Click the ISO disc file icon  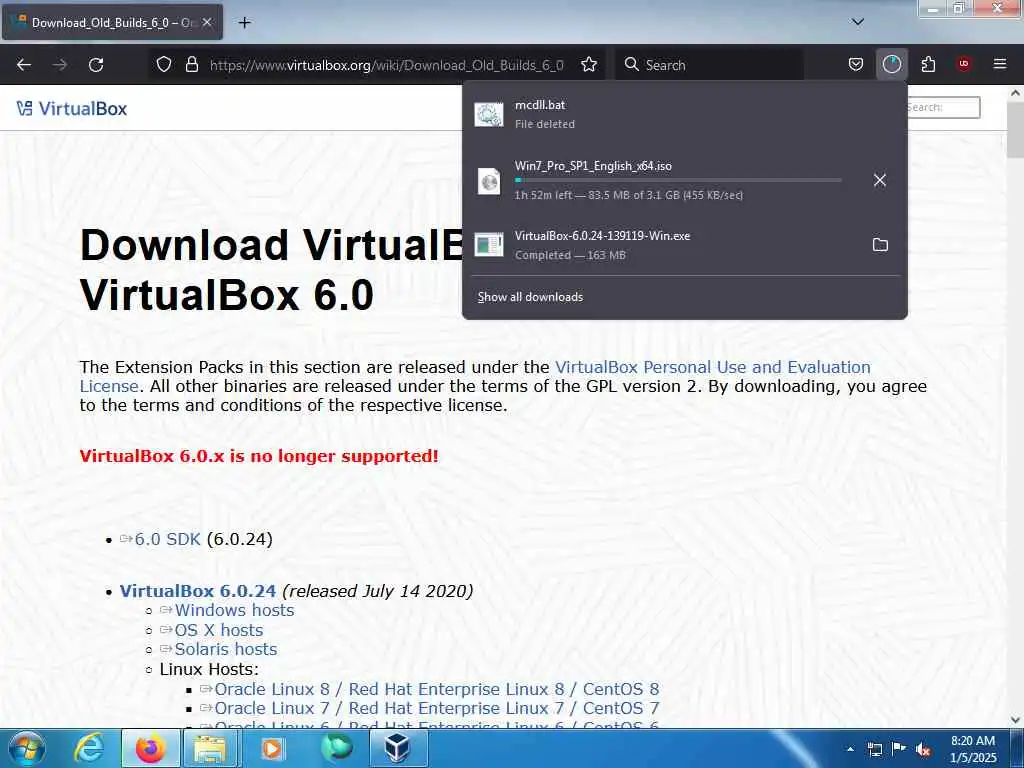tap(488, 181)
